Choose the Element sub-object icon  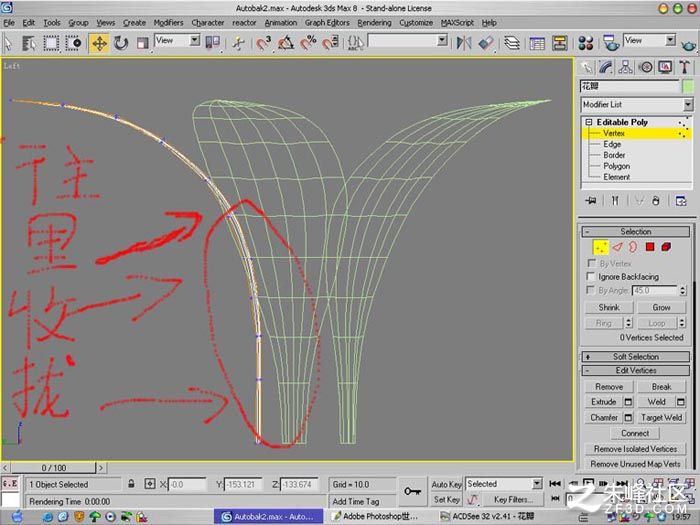click(666, 247)
